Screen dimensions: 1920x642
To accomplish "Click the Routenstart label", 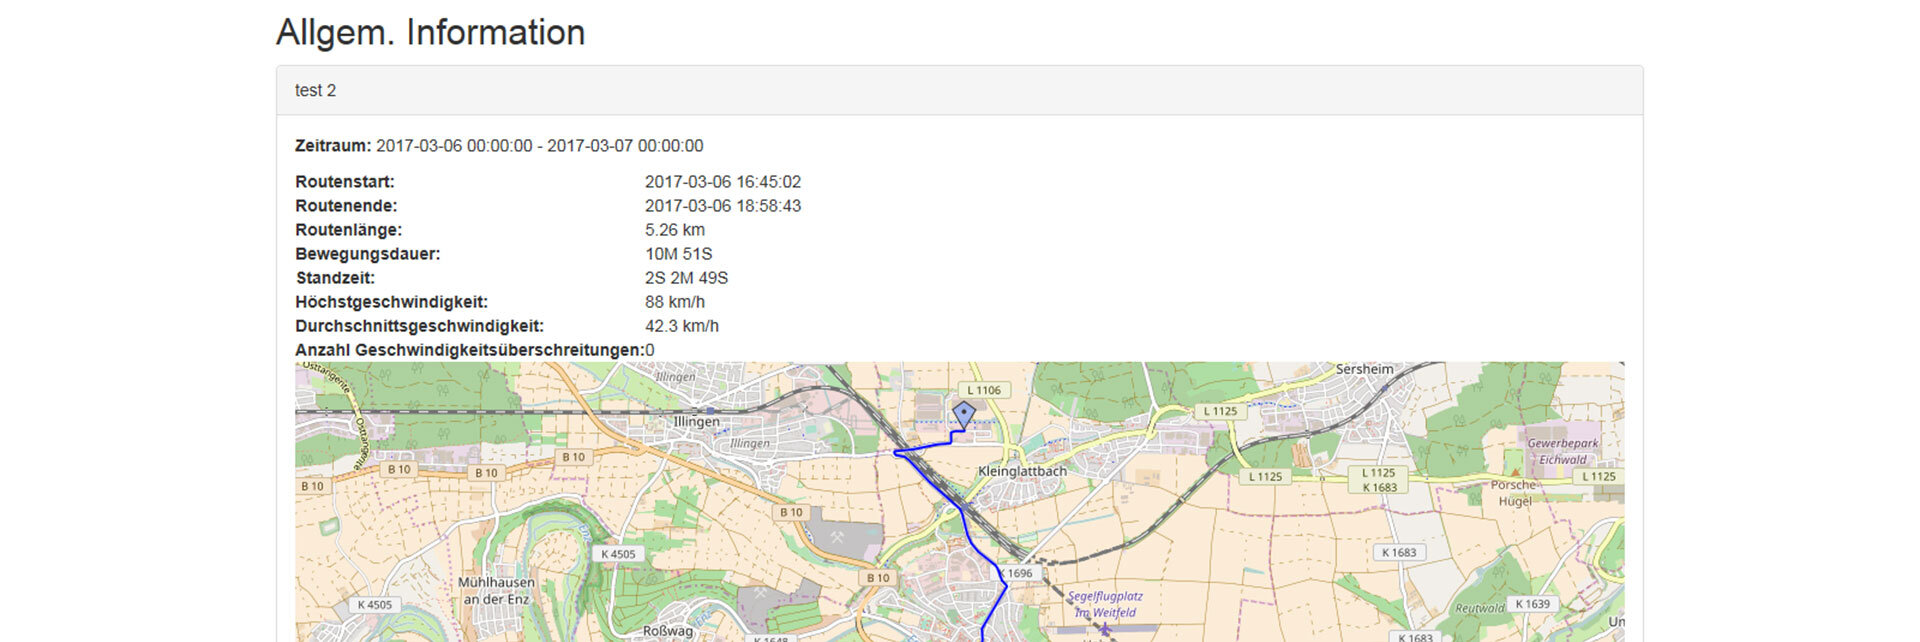I will [345, 182].
